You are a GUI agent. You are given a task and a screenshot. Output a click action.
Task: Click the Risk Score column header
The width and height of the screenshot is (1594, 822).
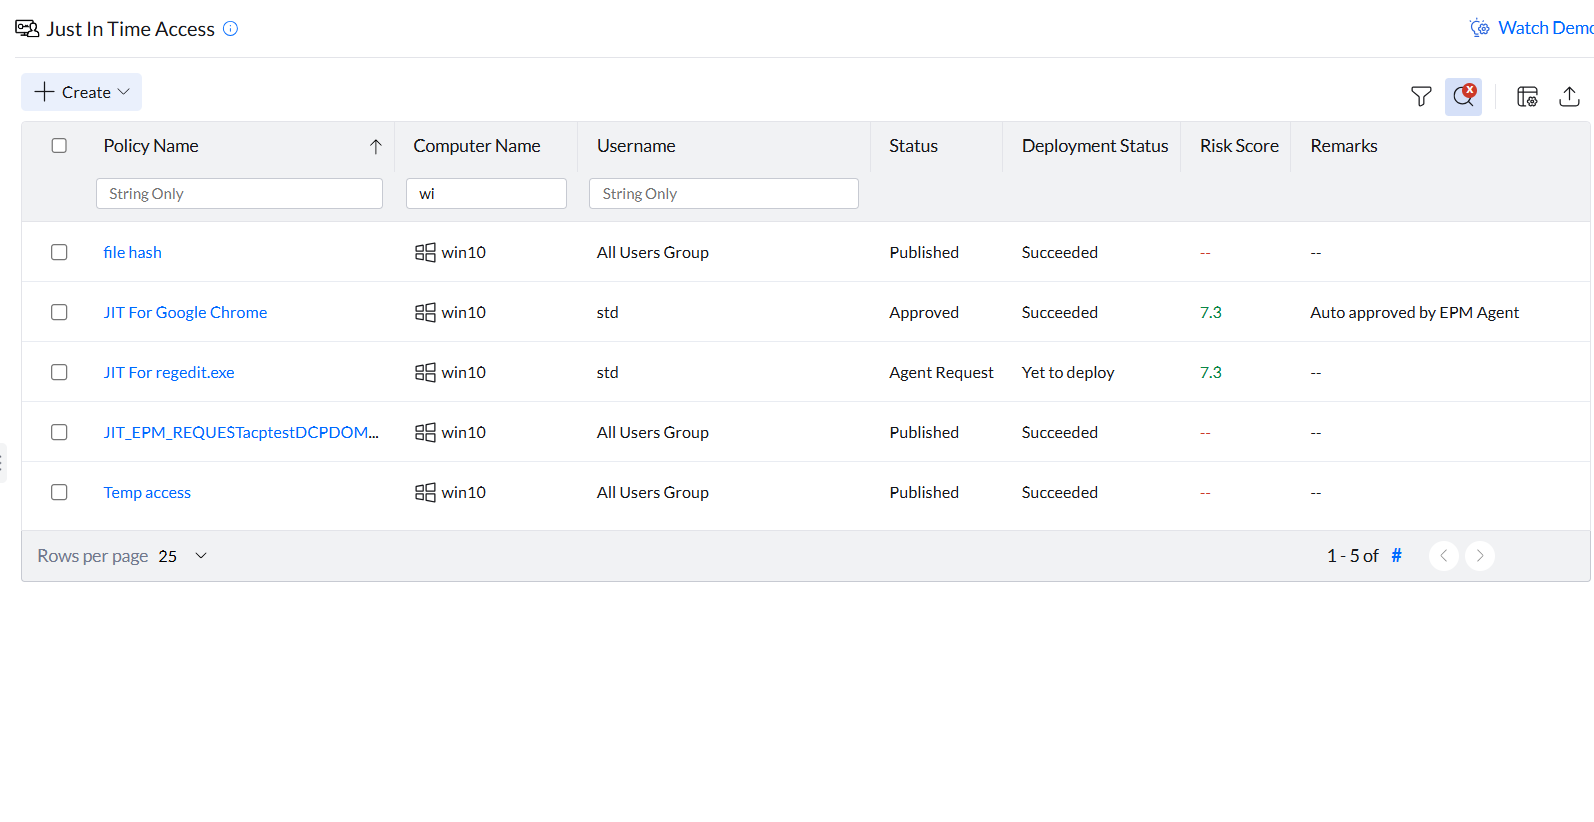click(1239, 146)
